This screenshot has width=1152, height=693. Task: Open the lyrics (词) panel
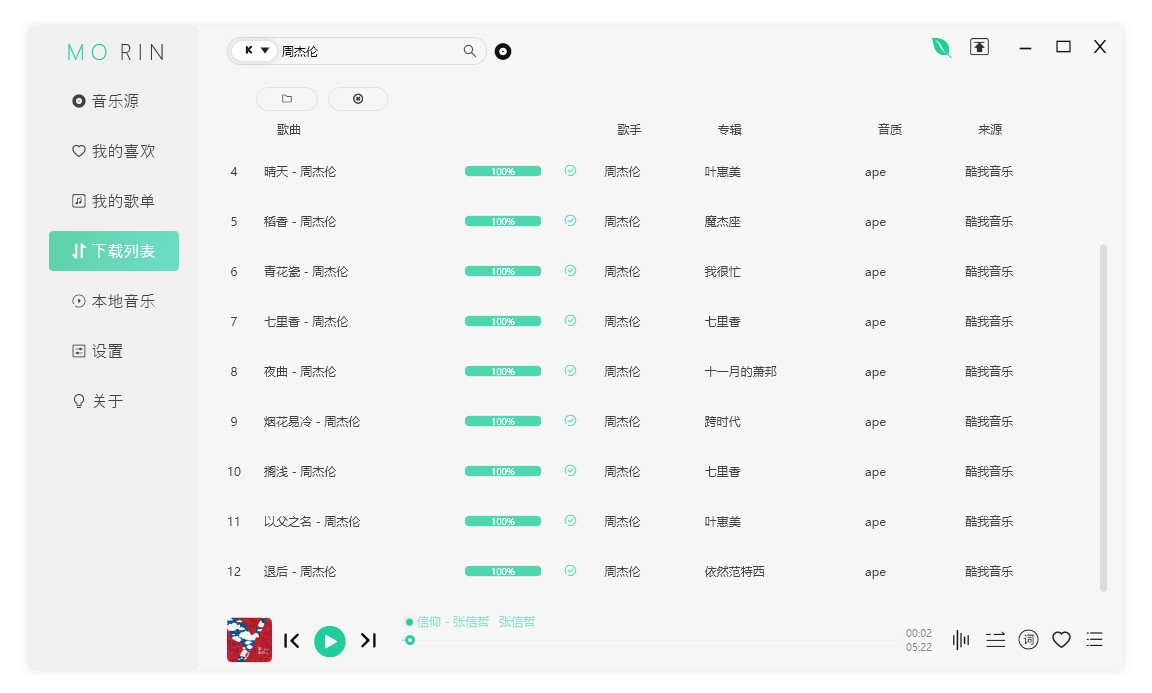[1028, 639]
